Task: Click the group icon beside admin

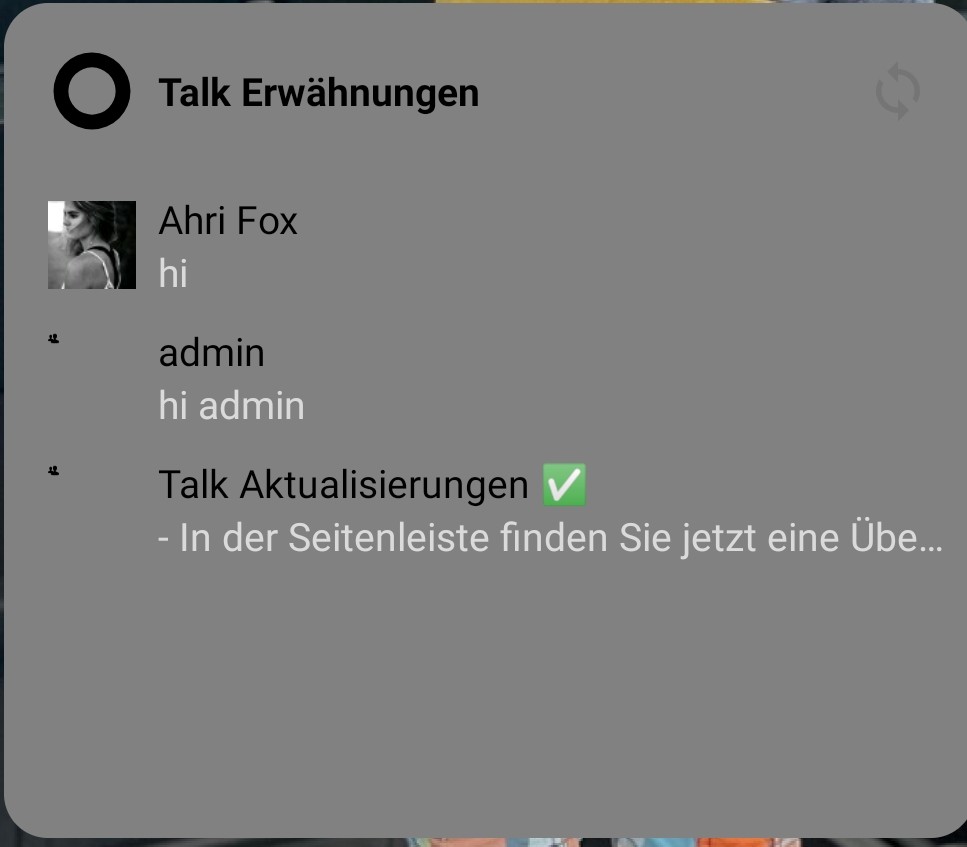Action: 54,339
